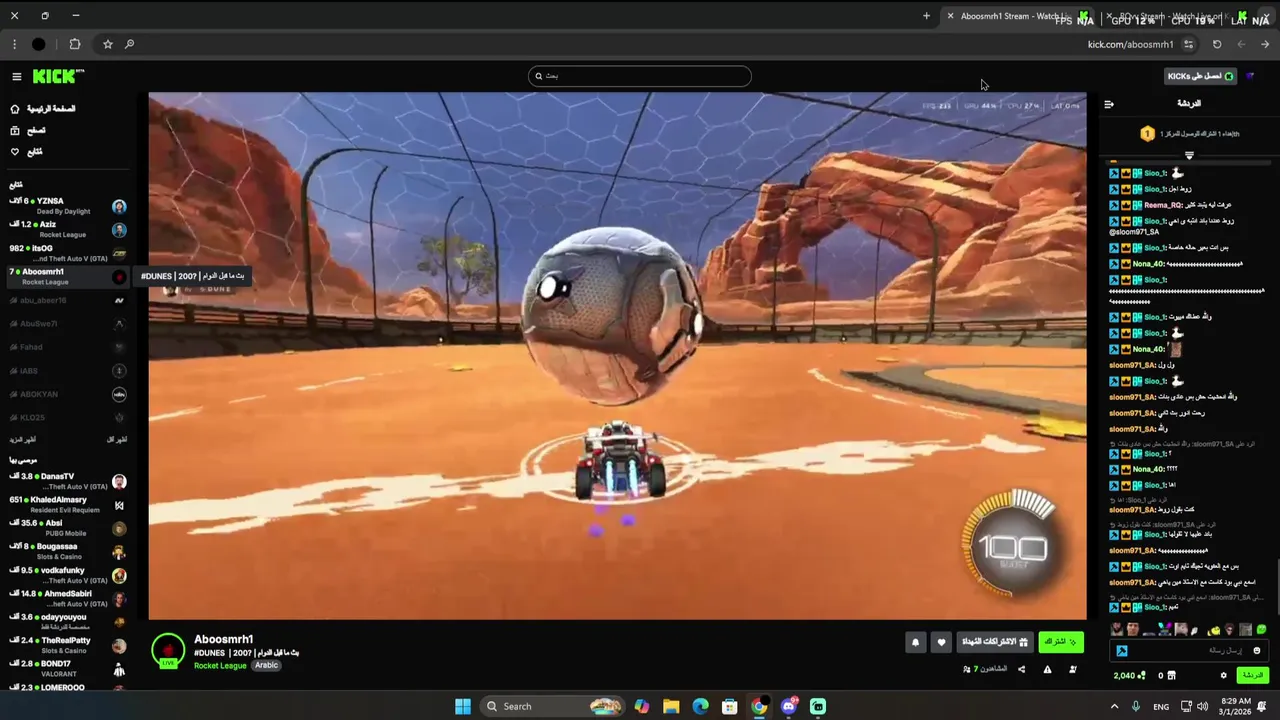Report the stream with warning triangle icon

coord(1047,669)
